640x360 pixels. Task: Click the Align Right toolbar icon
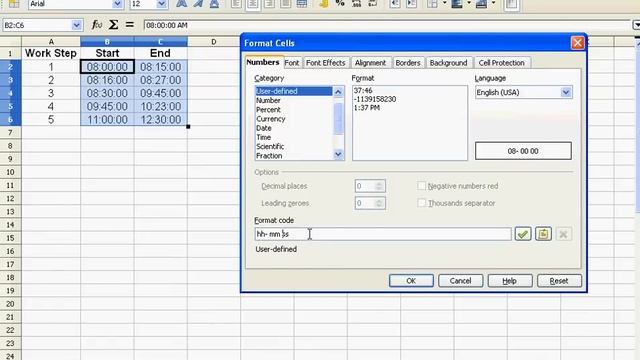(x=269, y=4)
